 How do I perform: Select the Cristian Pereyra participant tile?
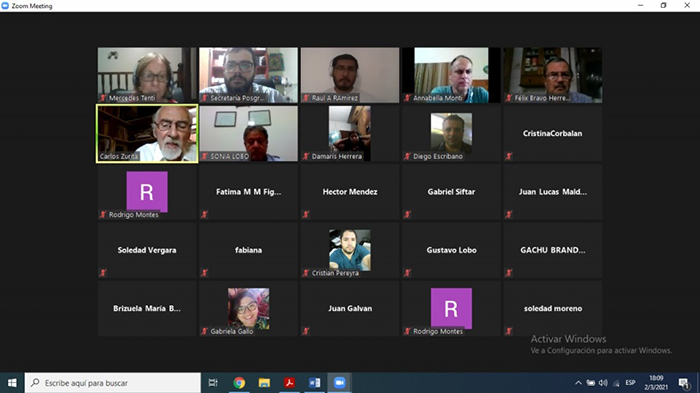tap(350, 250)
